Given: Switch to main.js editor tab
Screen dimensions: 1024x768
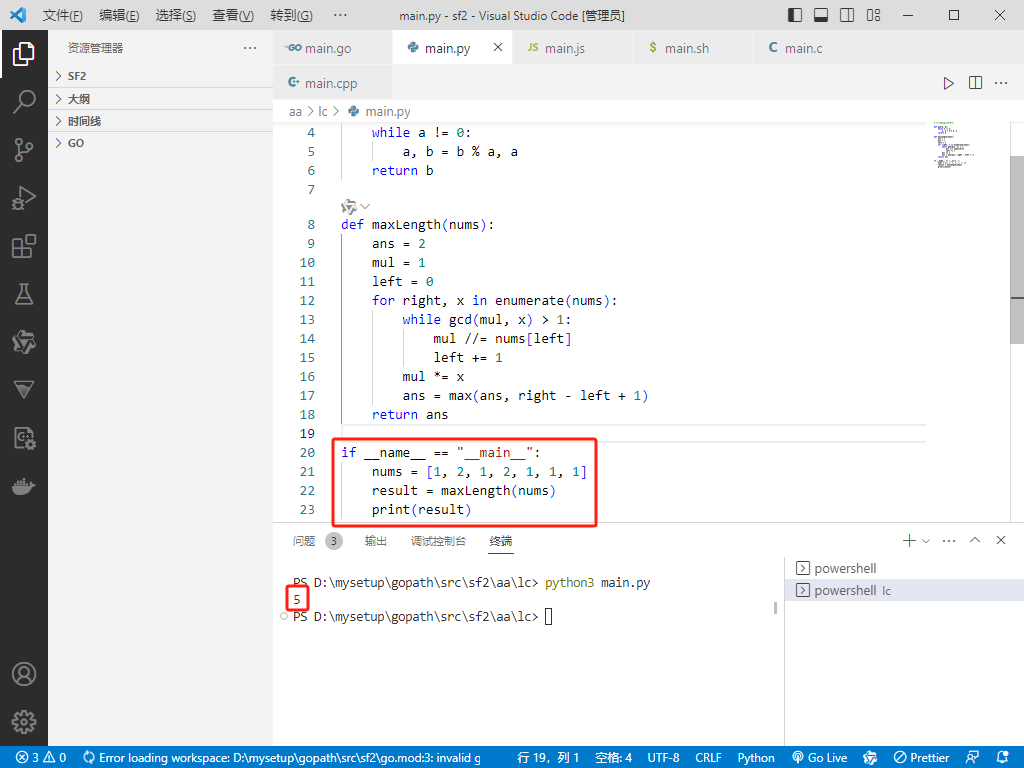Looking at the screenshot, I should (572, 48).
